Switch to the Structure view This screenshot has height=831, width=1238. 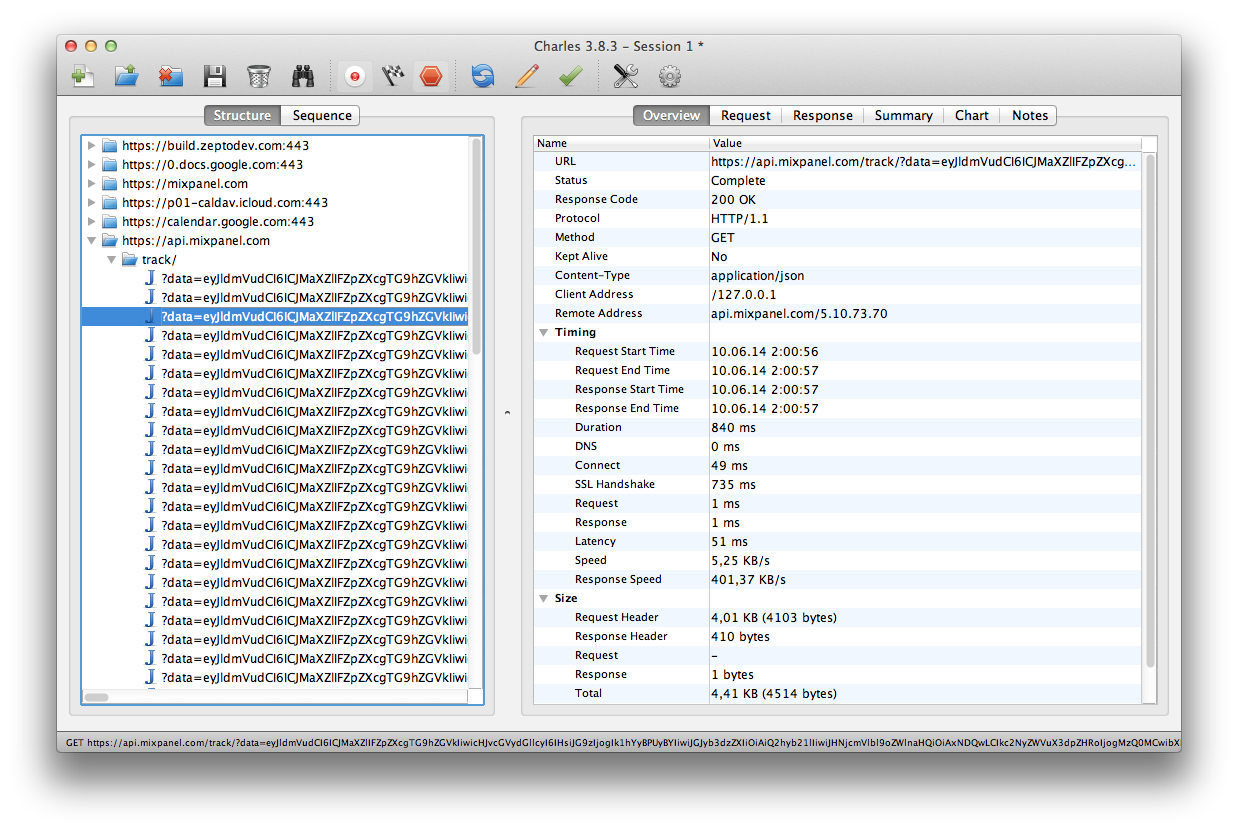(242, 115)
